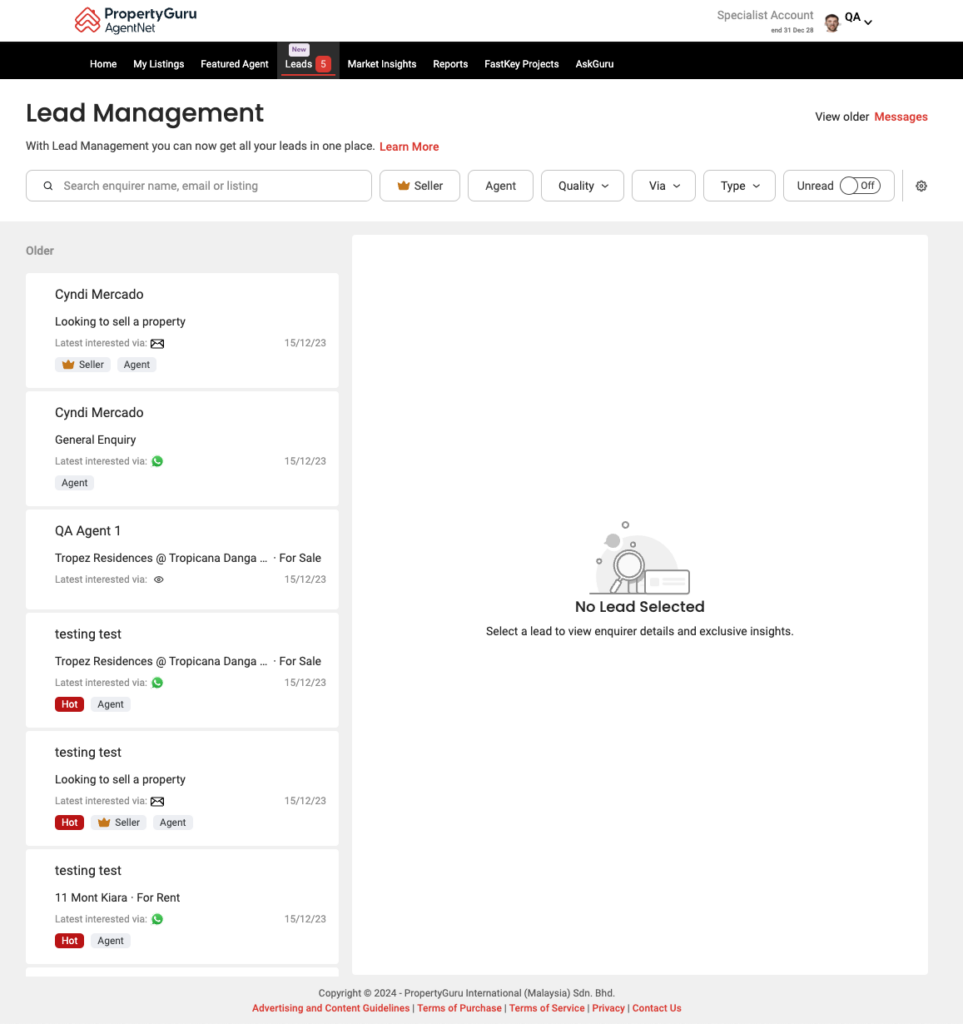963x1024 pixels.
Task: Click the PropertyGuru AgentNet logo
Action: point(135,19)
